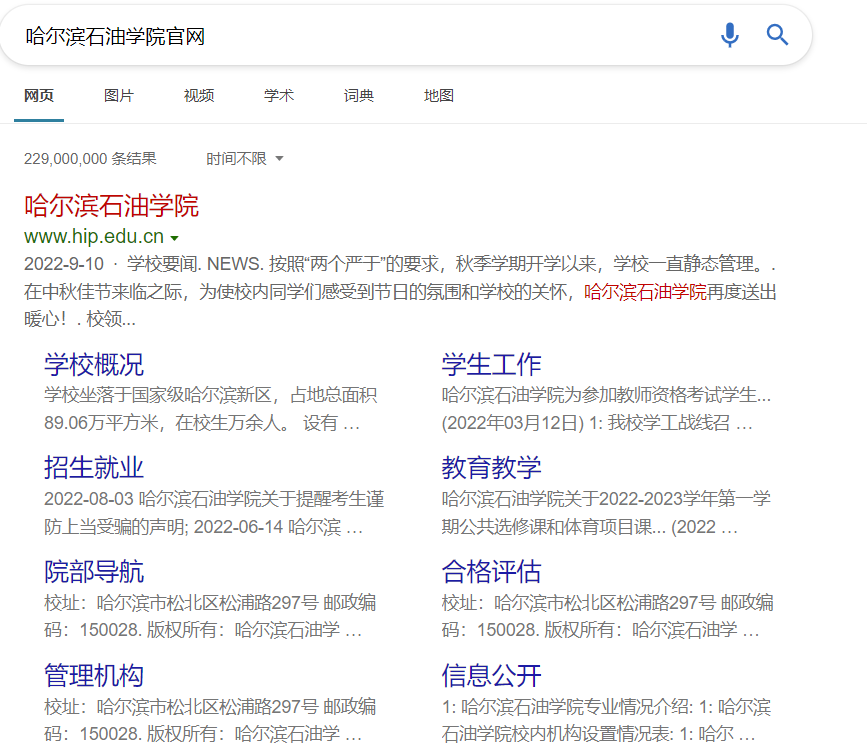Click the 信息公开 description about 专业情况介绍

point(606,720)
